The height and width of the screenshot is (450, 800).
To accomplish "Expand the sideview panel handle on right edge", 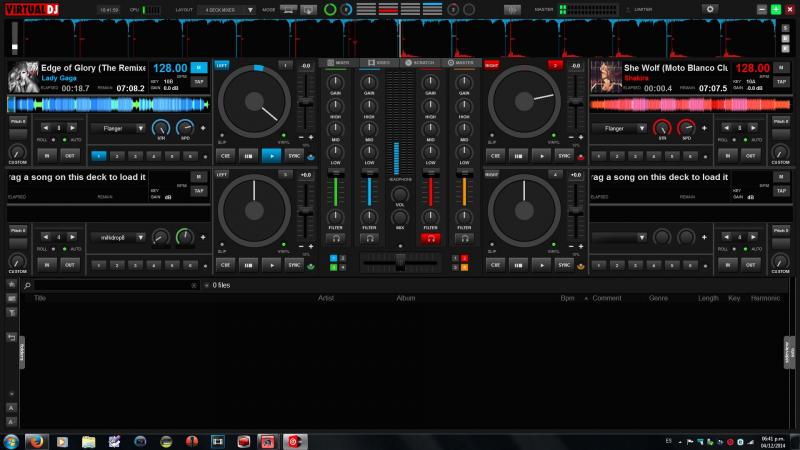I will point(789,352).
